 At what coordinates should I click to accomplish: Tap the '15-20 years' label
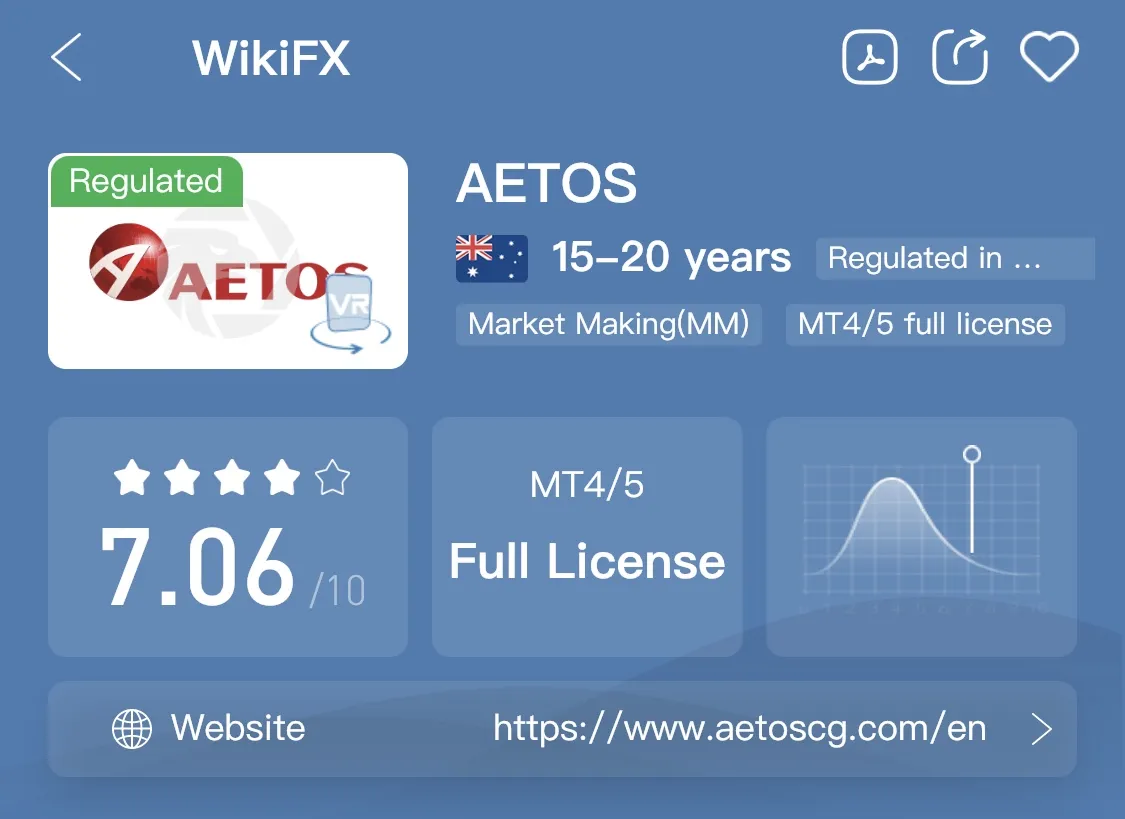671,257
